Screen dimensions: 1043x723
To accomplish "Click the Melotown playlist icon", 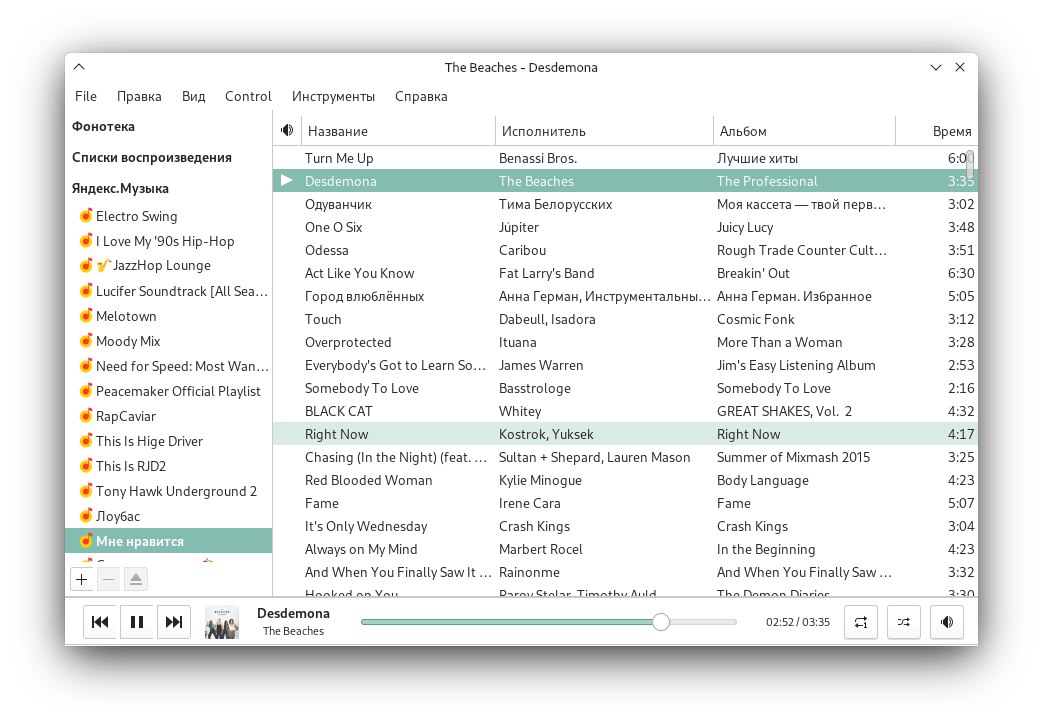I will click(x=86, y=316).
